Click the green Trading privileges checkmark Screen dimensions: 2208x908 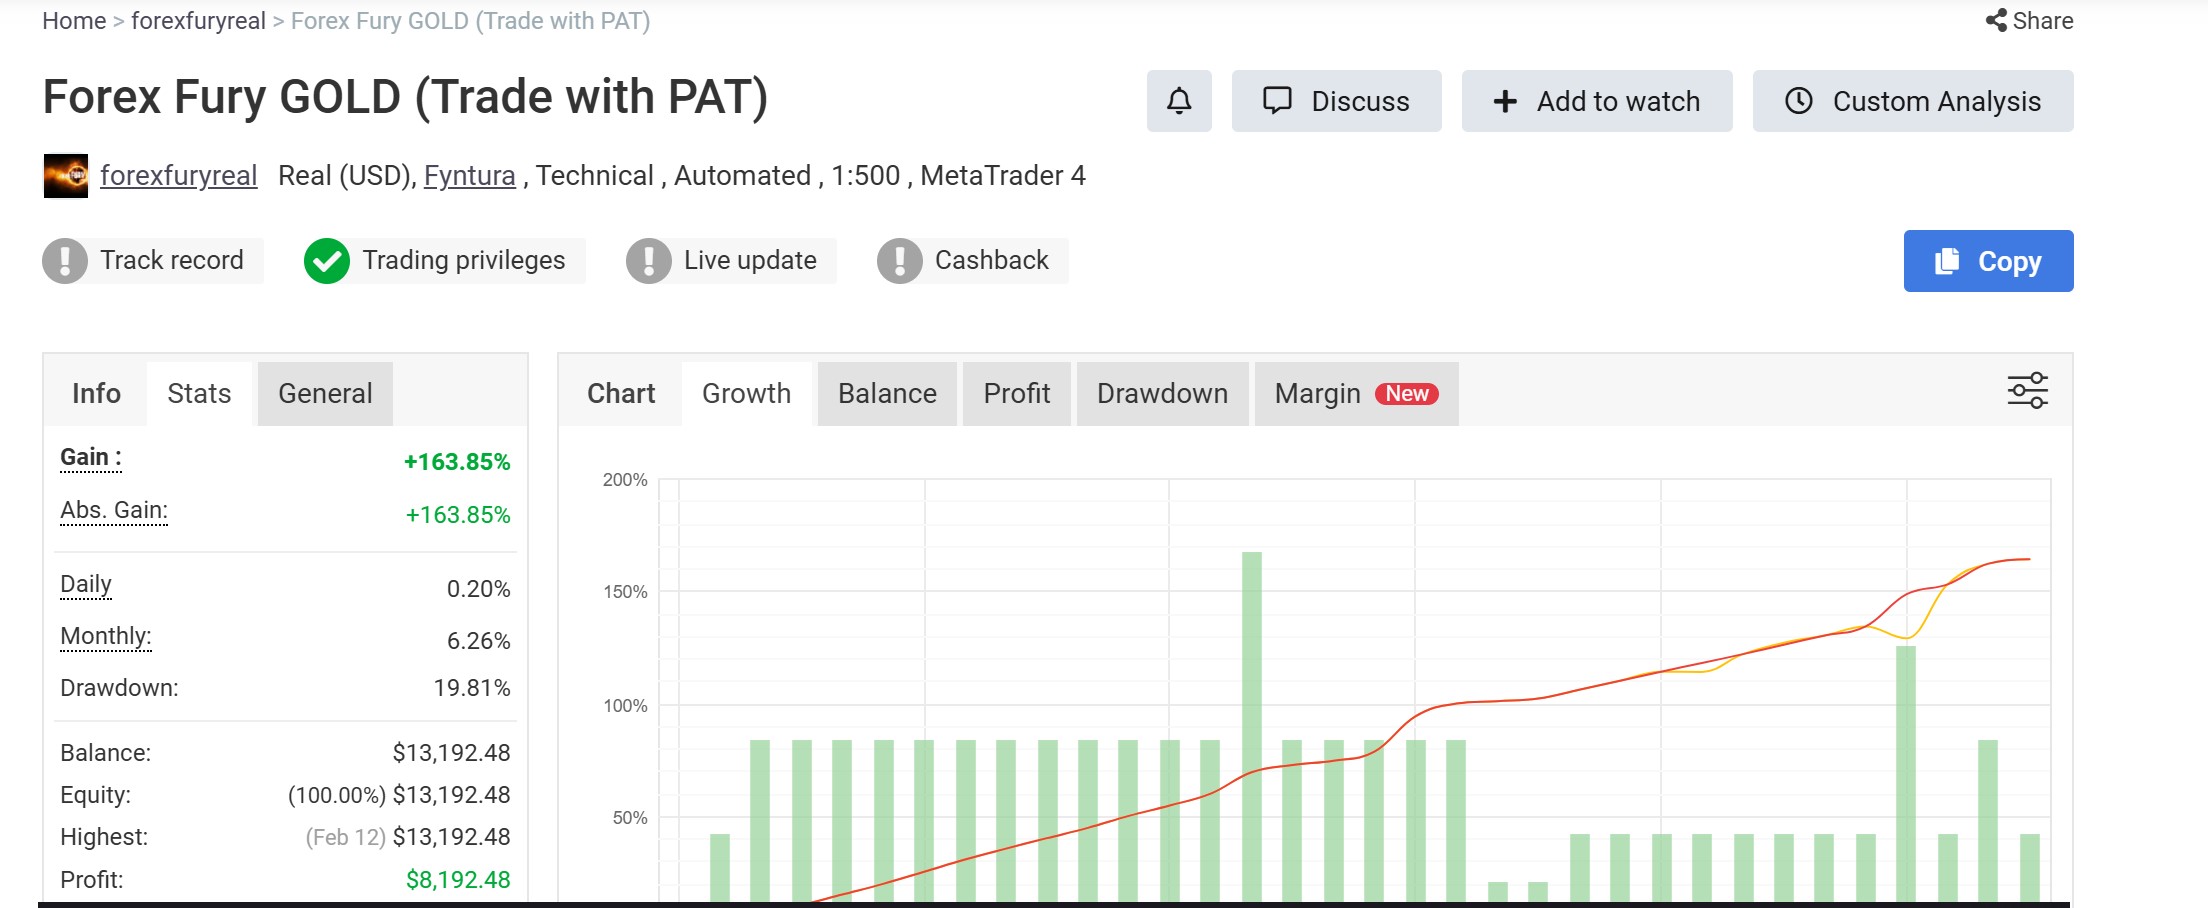click(326, 260)
